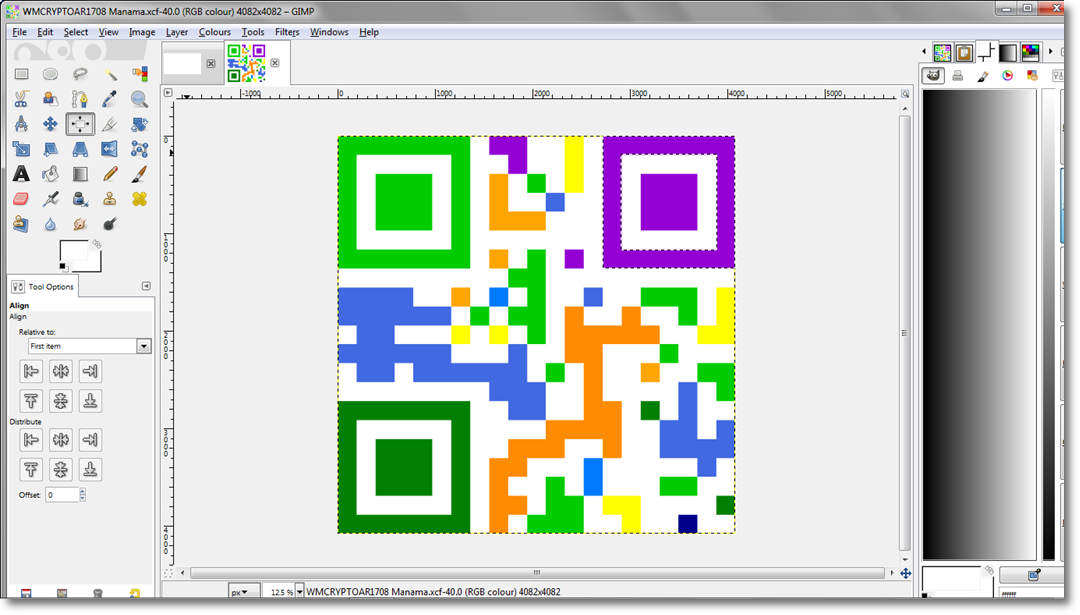Switch to colour Wheel selector
The height and width of the screenshot is (615, 1080).
(1008, 76)
